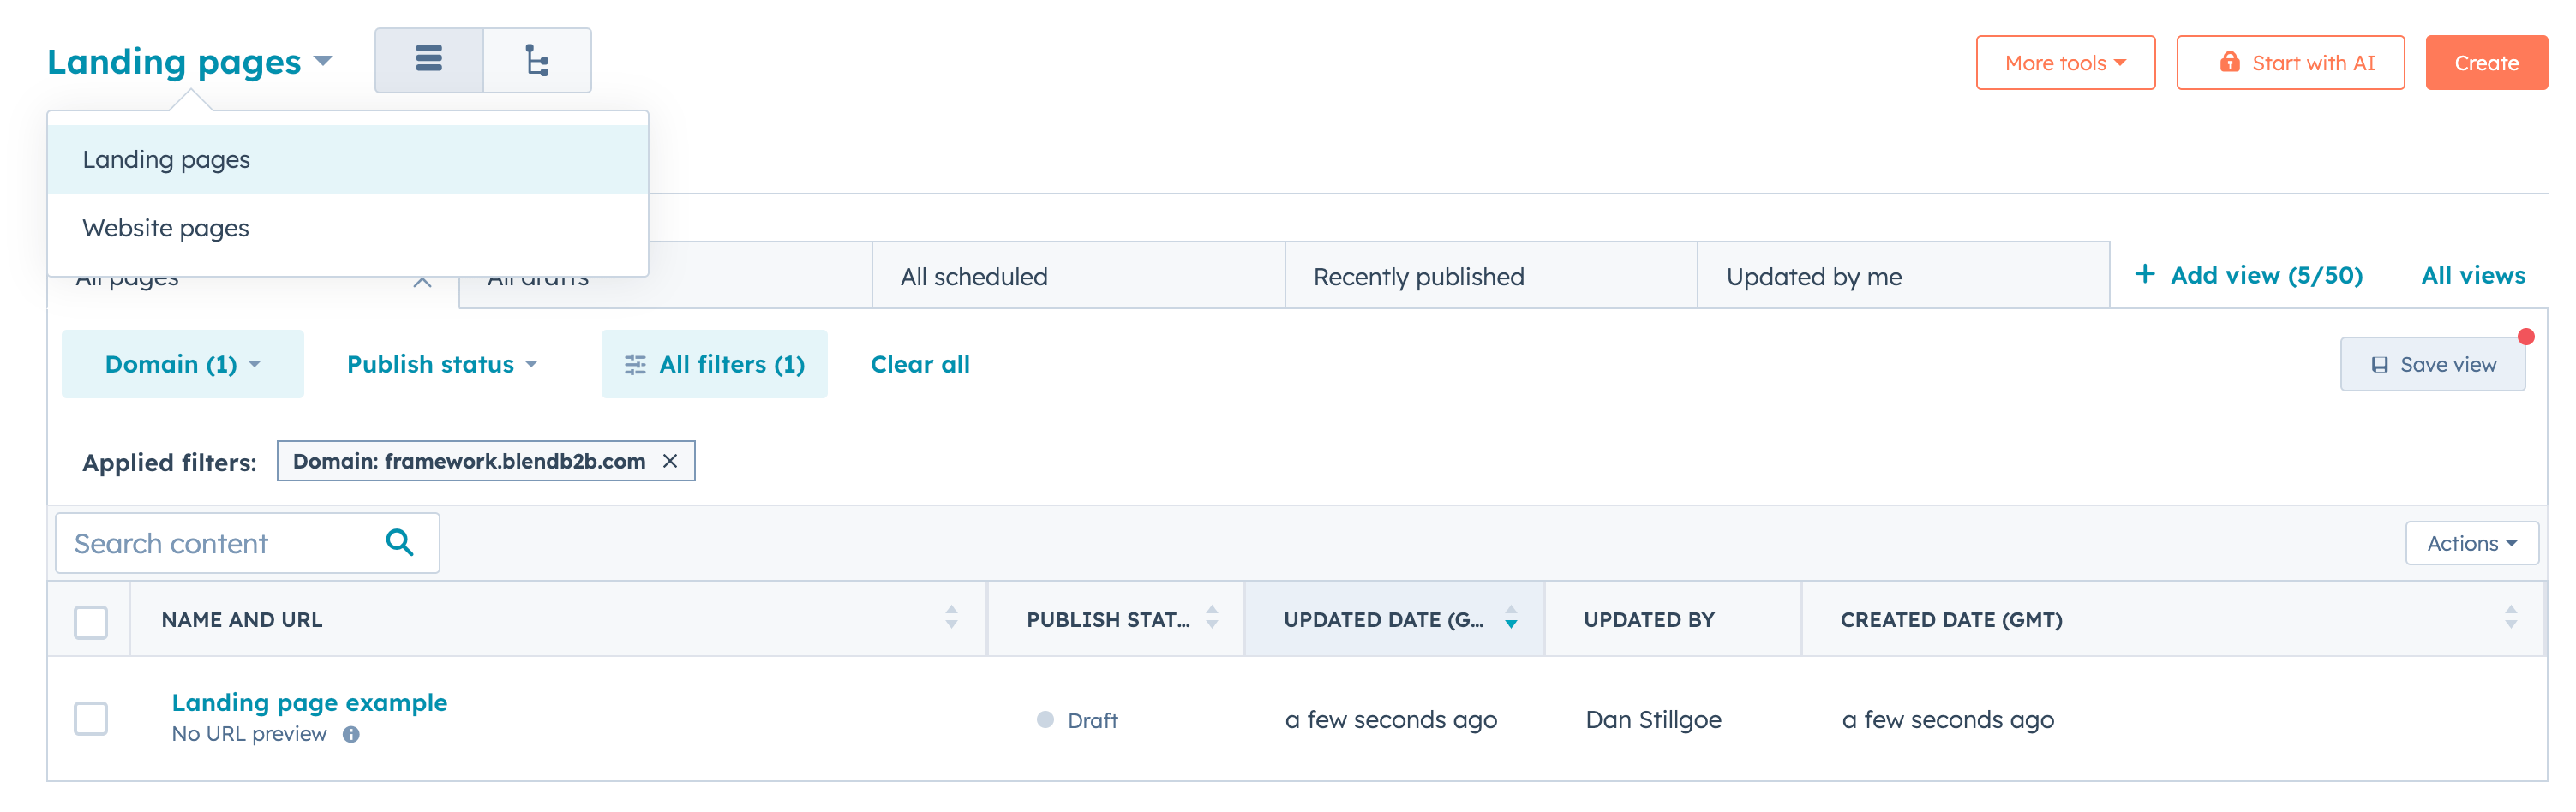The image size is (2576, 812).
Task: Click the plus icon next to Add view
Action: tap(2146, 274)
